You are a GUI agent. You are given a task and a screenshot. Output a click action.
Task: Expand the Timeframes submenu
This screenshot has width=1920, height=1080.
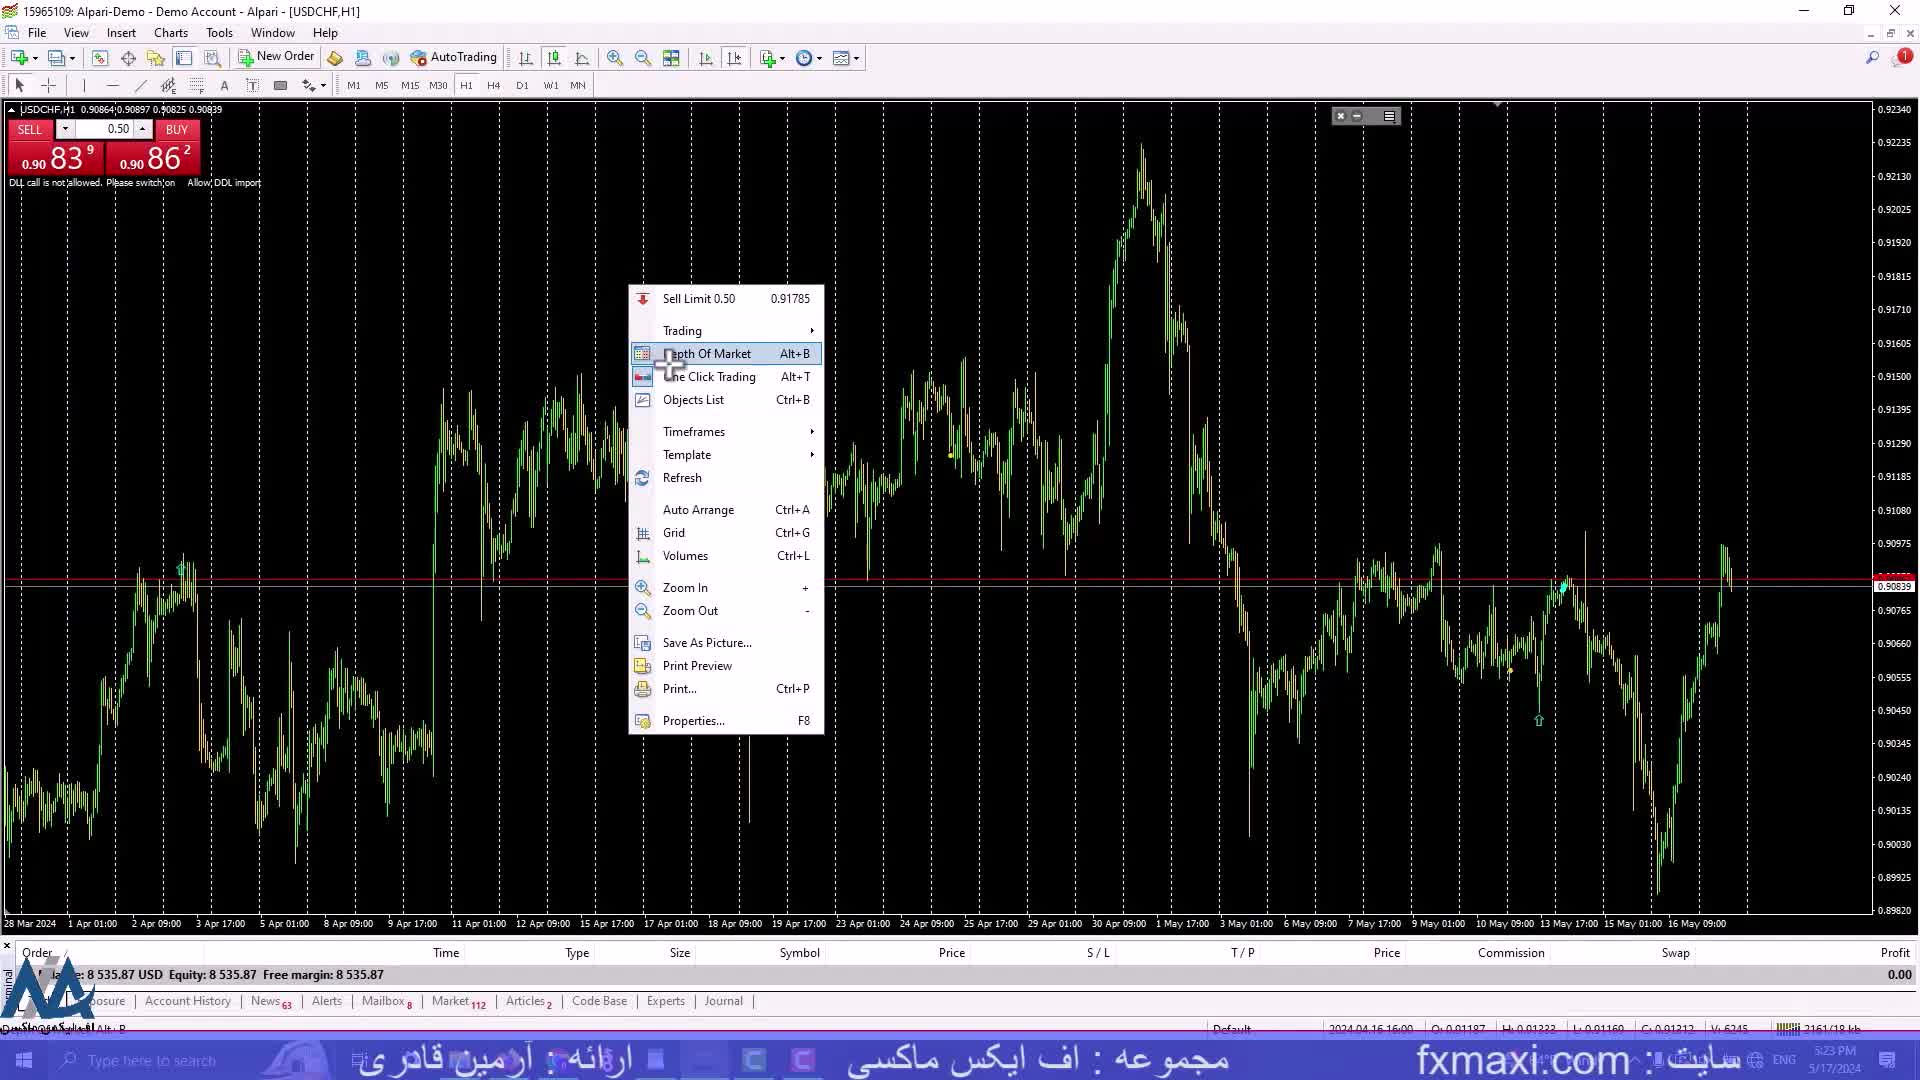694,432
